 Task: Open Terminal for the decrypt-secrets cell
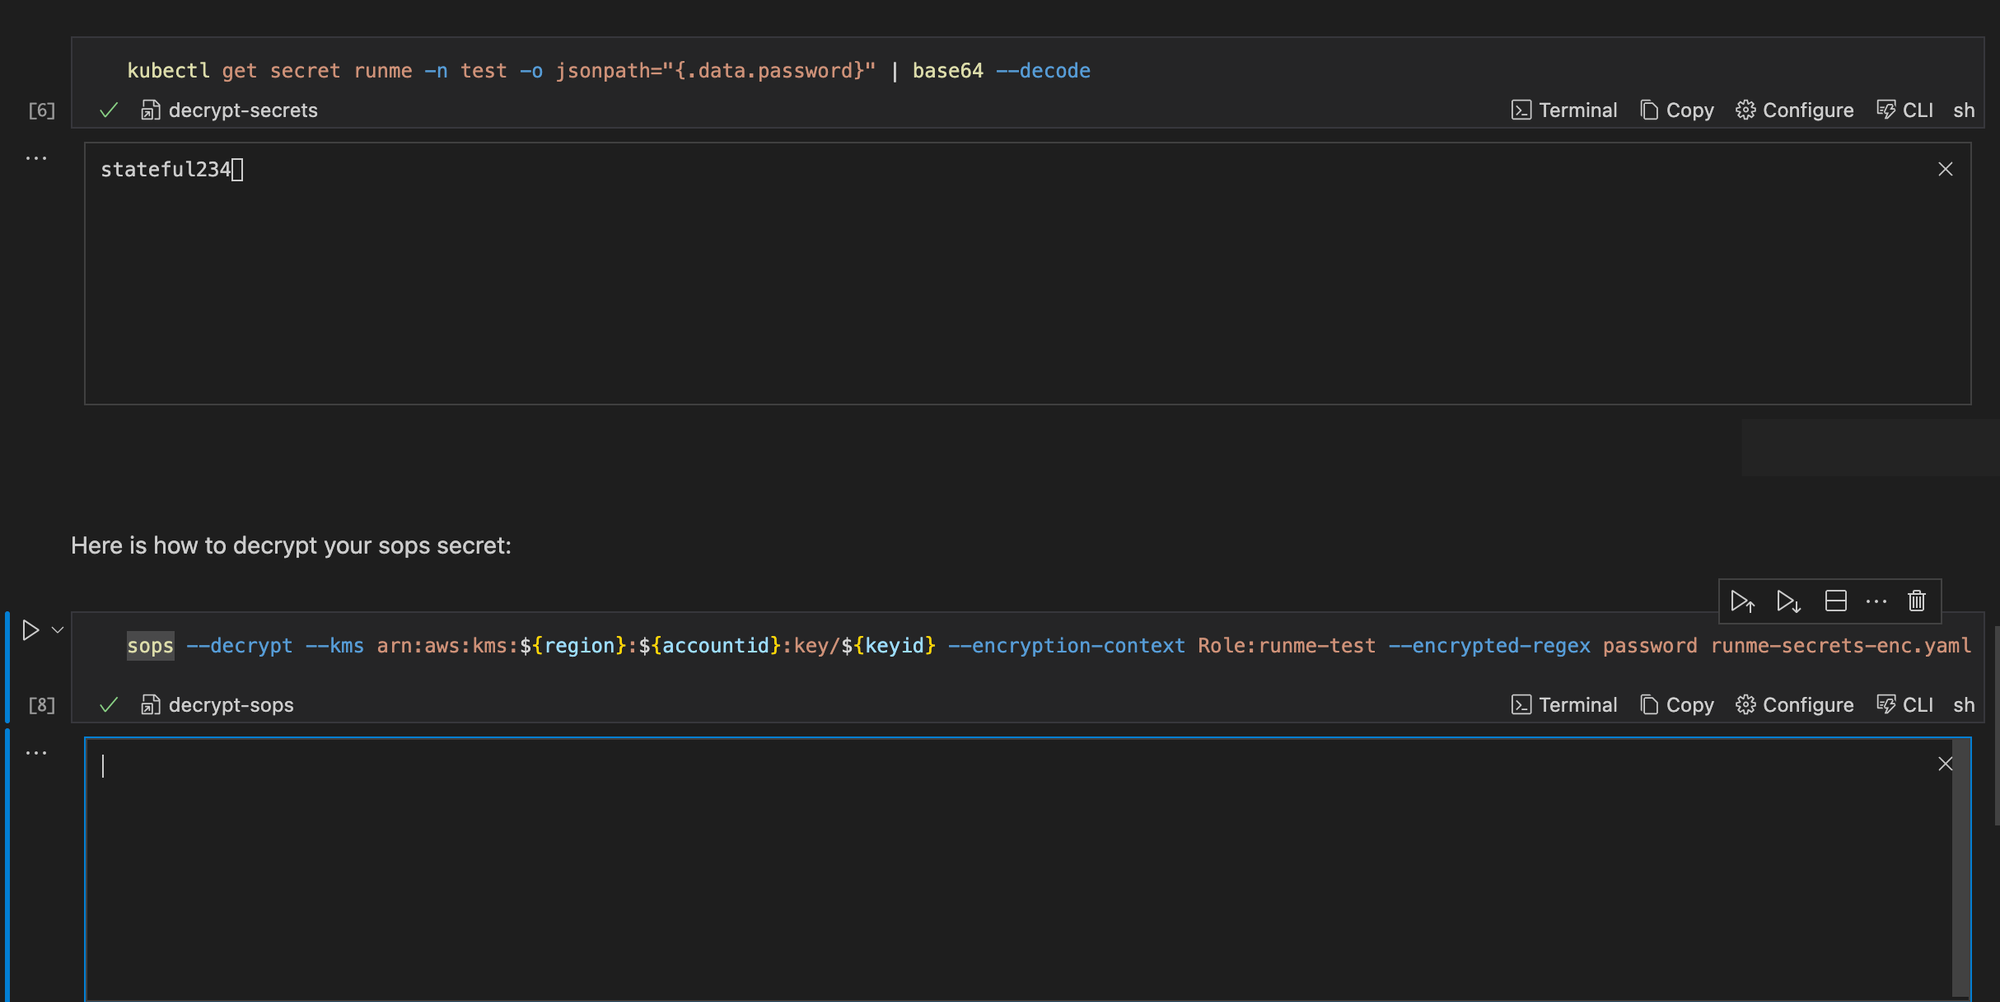pos(1564,110)
